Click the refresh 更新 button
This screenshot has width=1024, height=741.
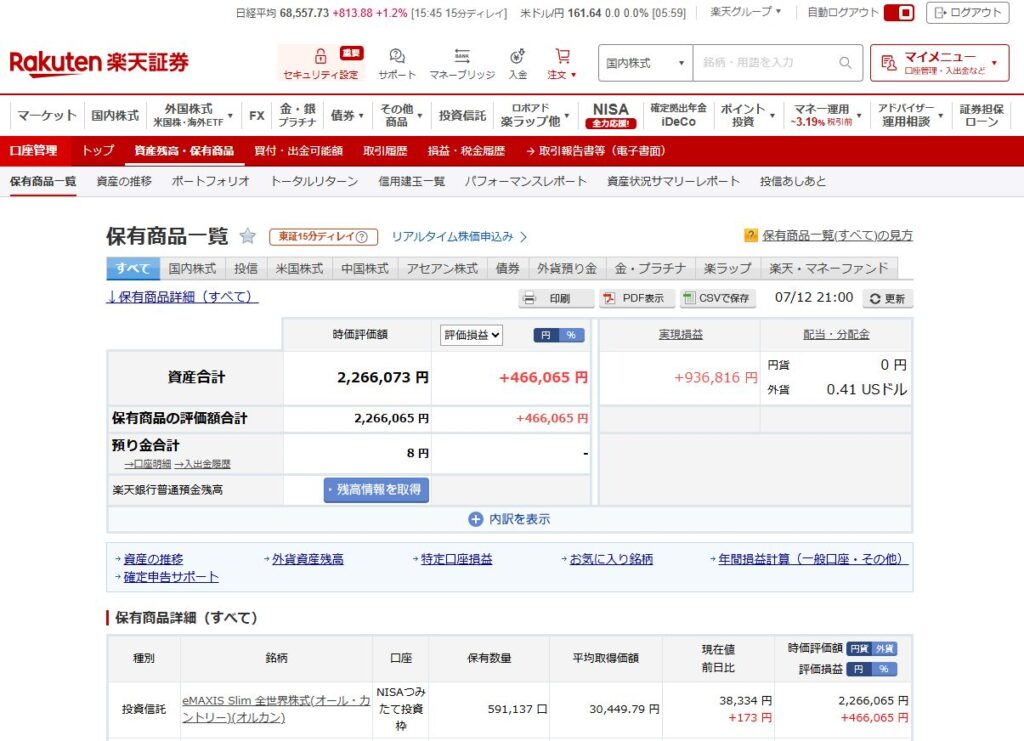[x=888, y=298]
